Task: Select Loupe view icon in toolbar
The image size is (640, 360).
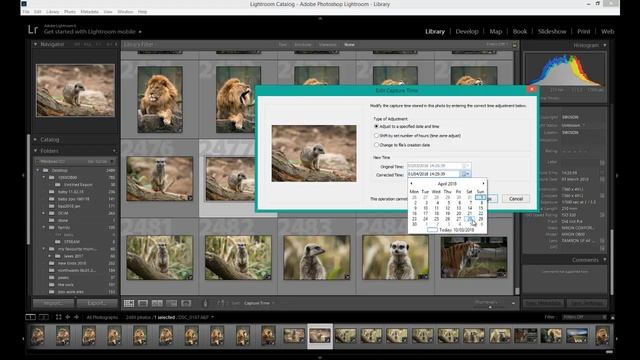Action: [x=143, y=303]
